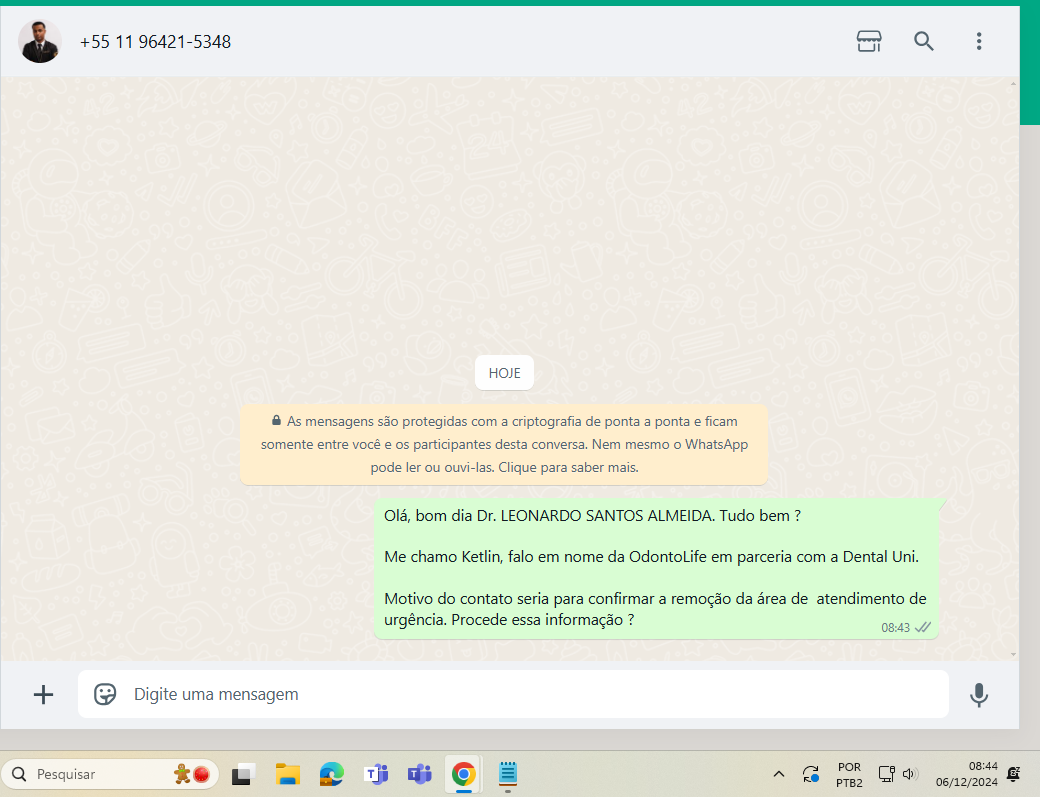This screenshot has width=1040, height=797.
Task: Switch to Google Chrome in the taskbar
Action: [464, 774]
